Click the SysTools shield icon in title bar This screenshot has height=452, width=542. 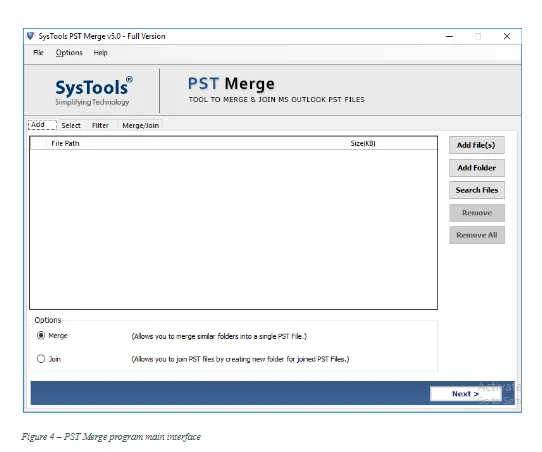coord(31,36)
